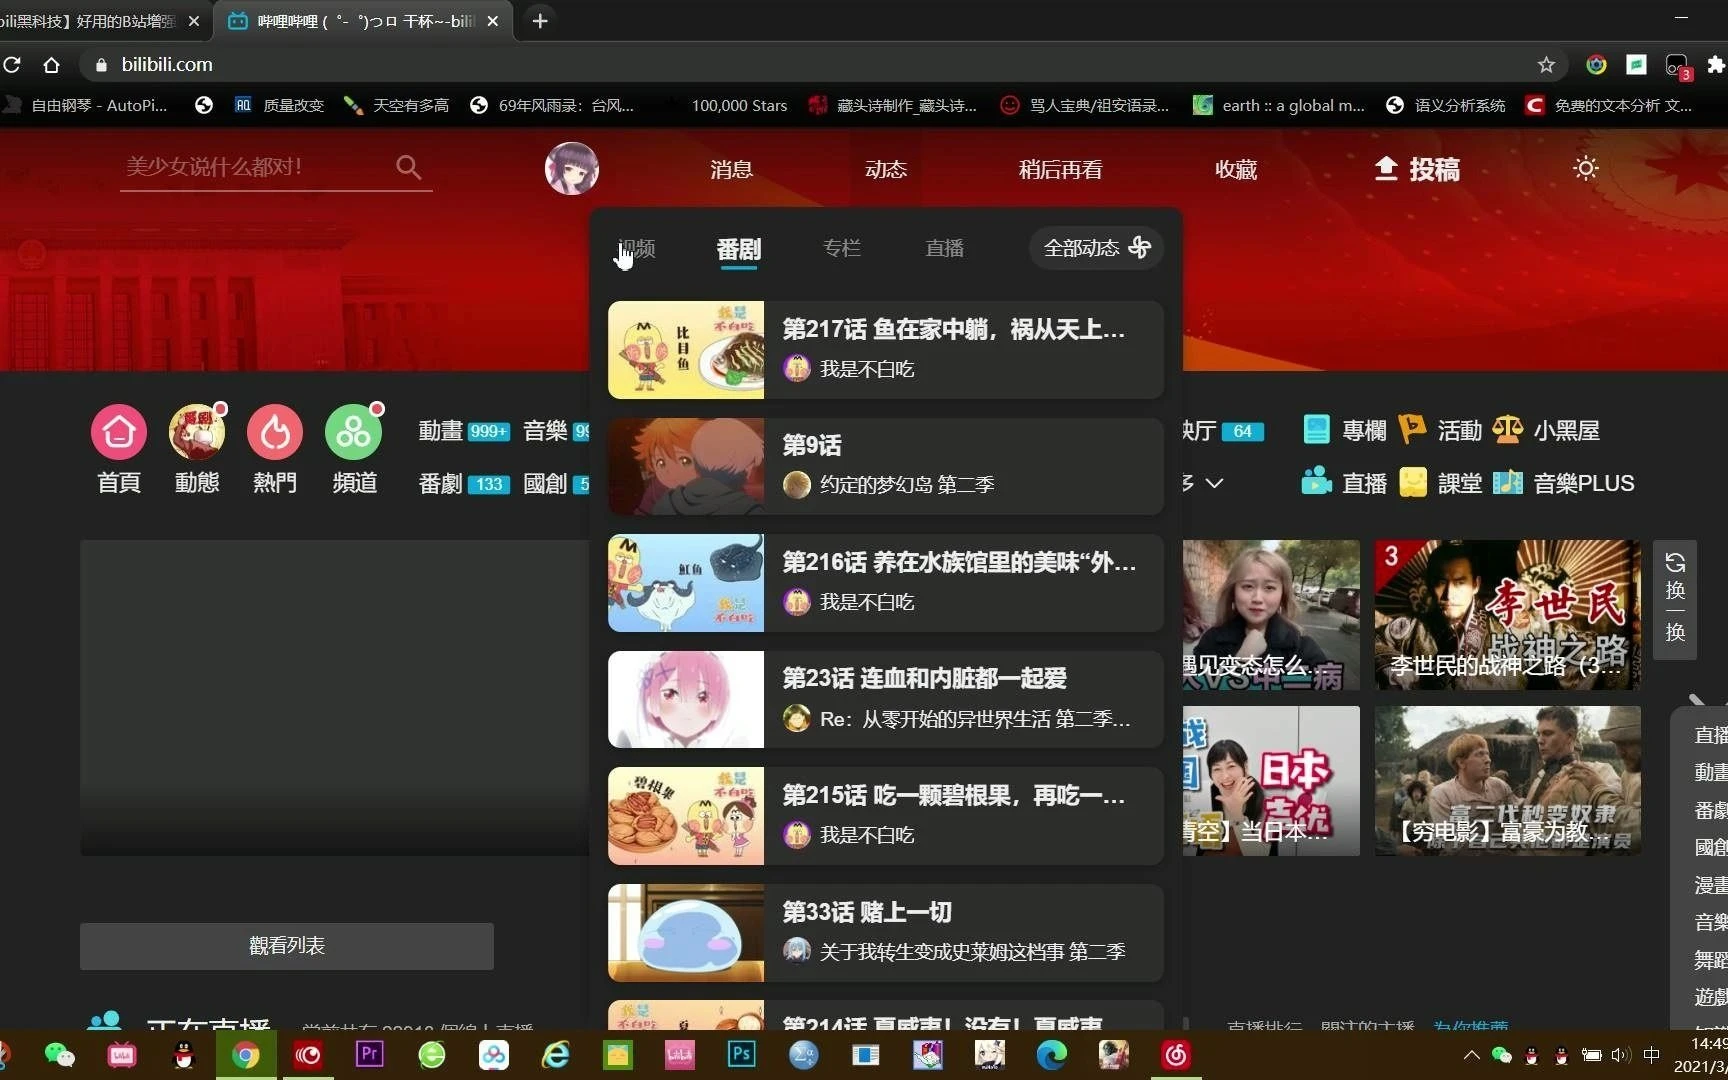Open 第33话 赌上一切 episode
Viewport: 1728px width, 1080px height.
[x=885, y=933]
